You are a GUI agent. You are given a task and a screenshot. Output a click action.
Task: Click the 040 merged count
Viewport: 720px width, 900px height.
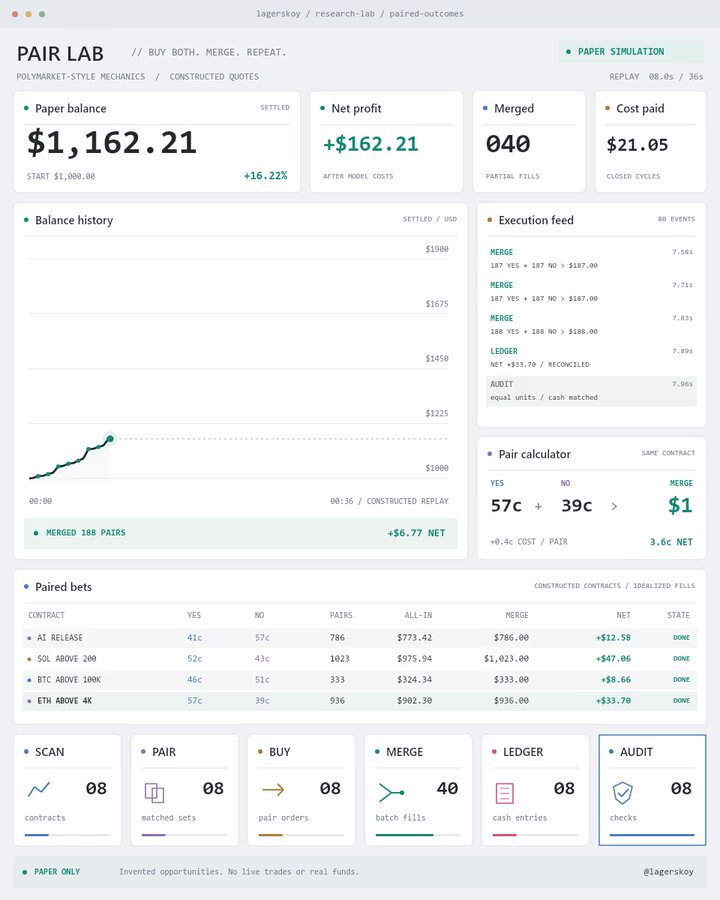(508, 144)
